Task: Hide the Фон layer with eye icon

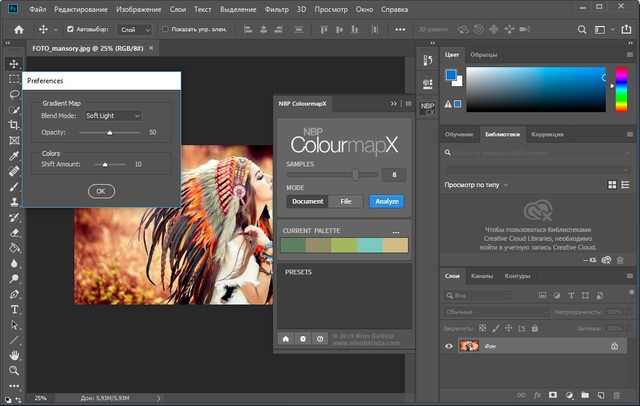Action: point(449,345)
